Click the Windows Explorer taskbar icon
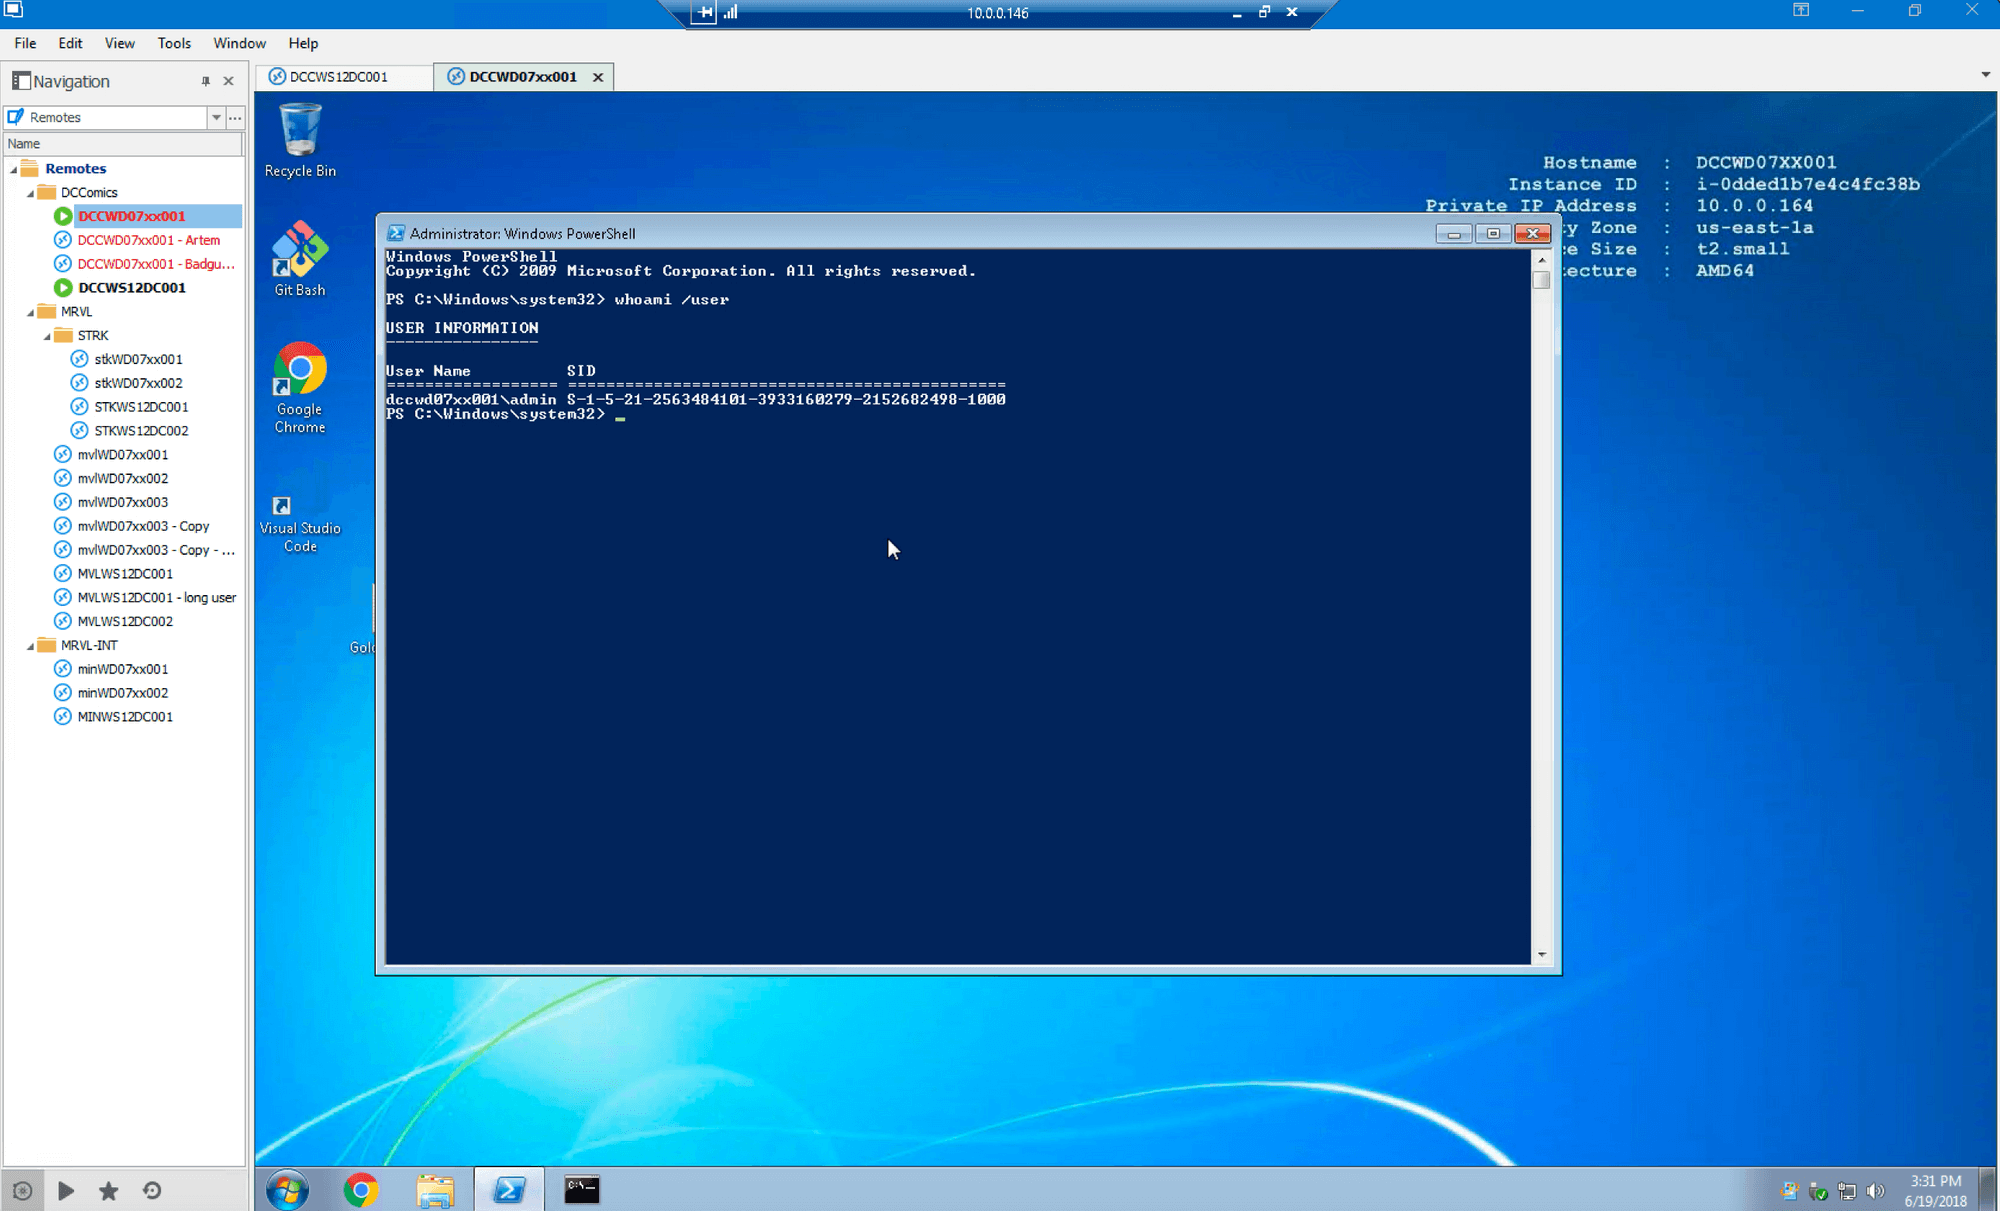This screenshot has width=2000, height=1211. click(434, 1188)
